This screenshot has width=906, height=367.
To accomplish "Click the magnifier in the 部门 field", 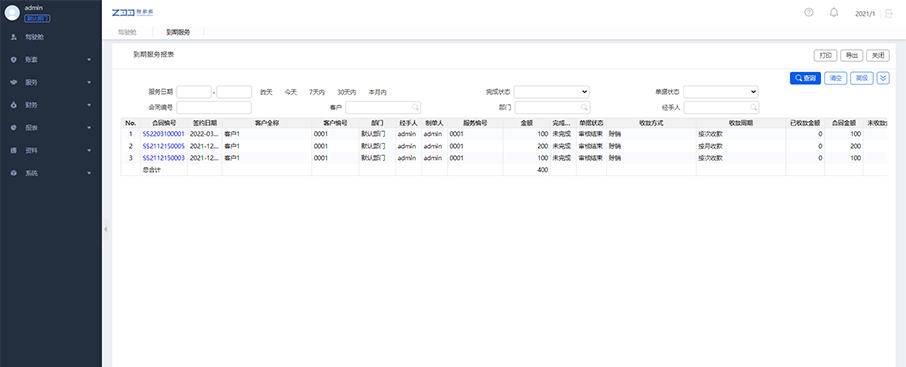I will (x=584, y=107).
